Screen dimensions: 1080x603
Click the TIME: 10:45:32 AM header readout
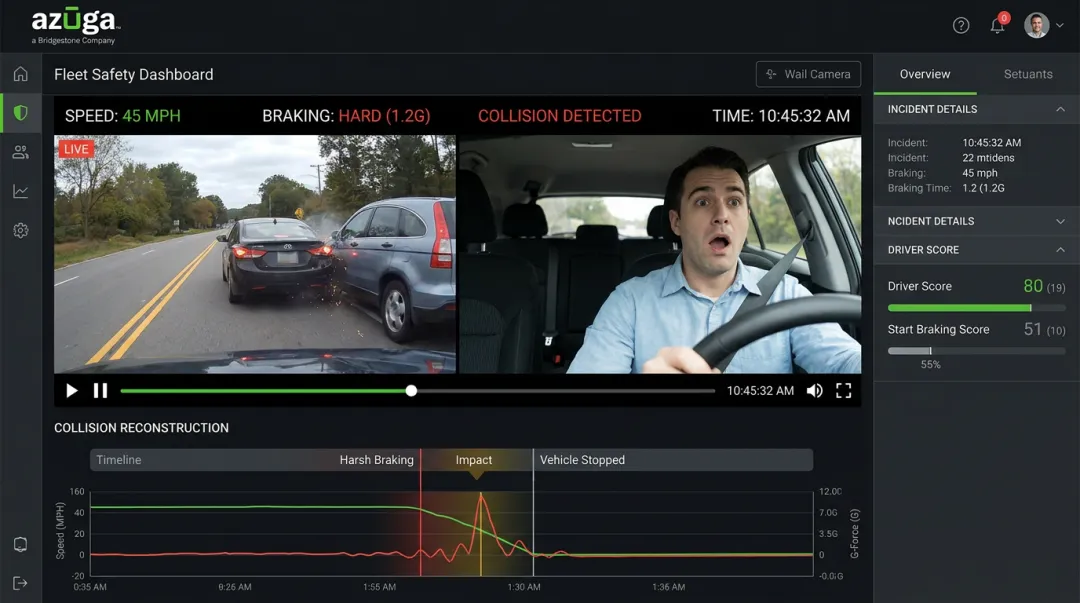(781, 116)
